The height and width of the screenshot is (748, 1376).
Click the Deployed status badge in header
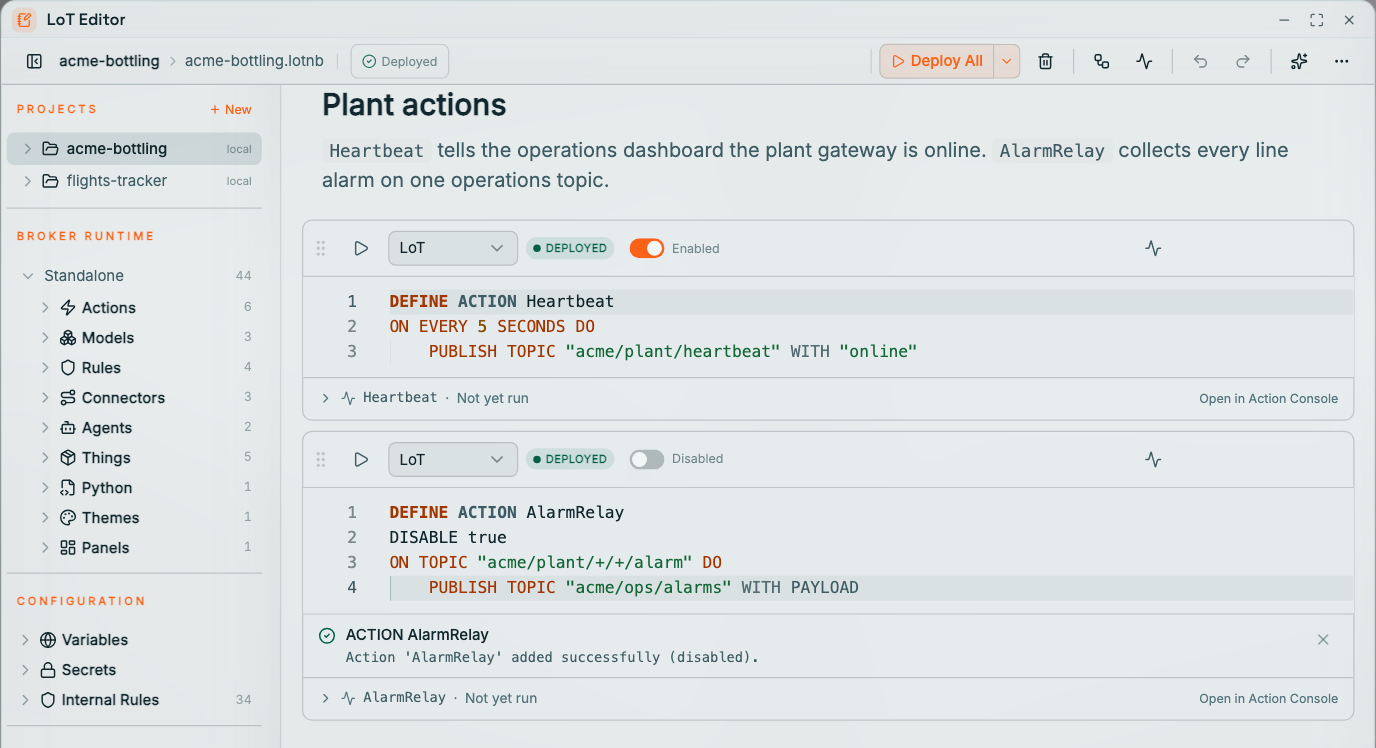(400, 61)
